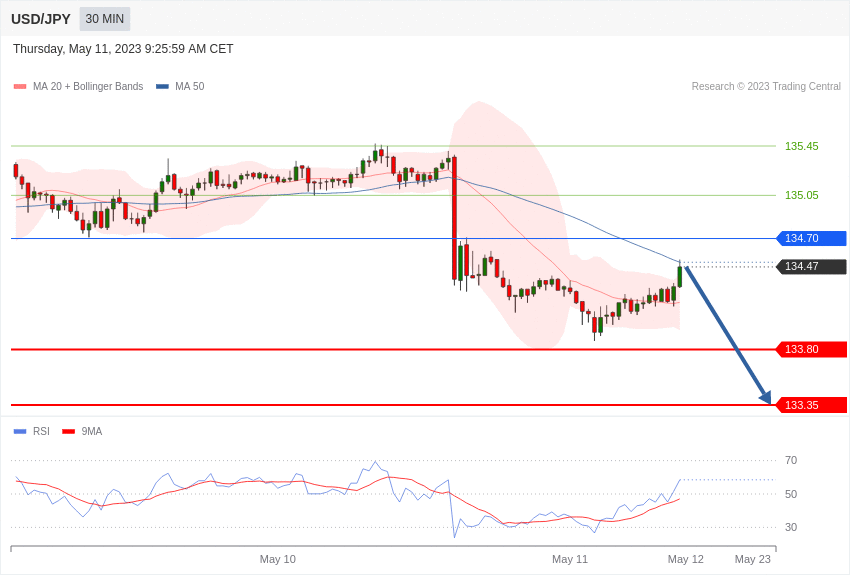Image resolution: width=850 pixels, height=576 pixels.
Task: Click the red 133.80 support price tag
Action: coord(812,350)
